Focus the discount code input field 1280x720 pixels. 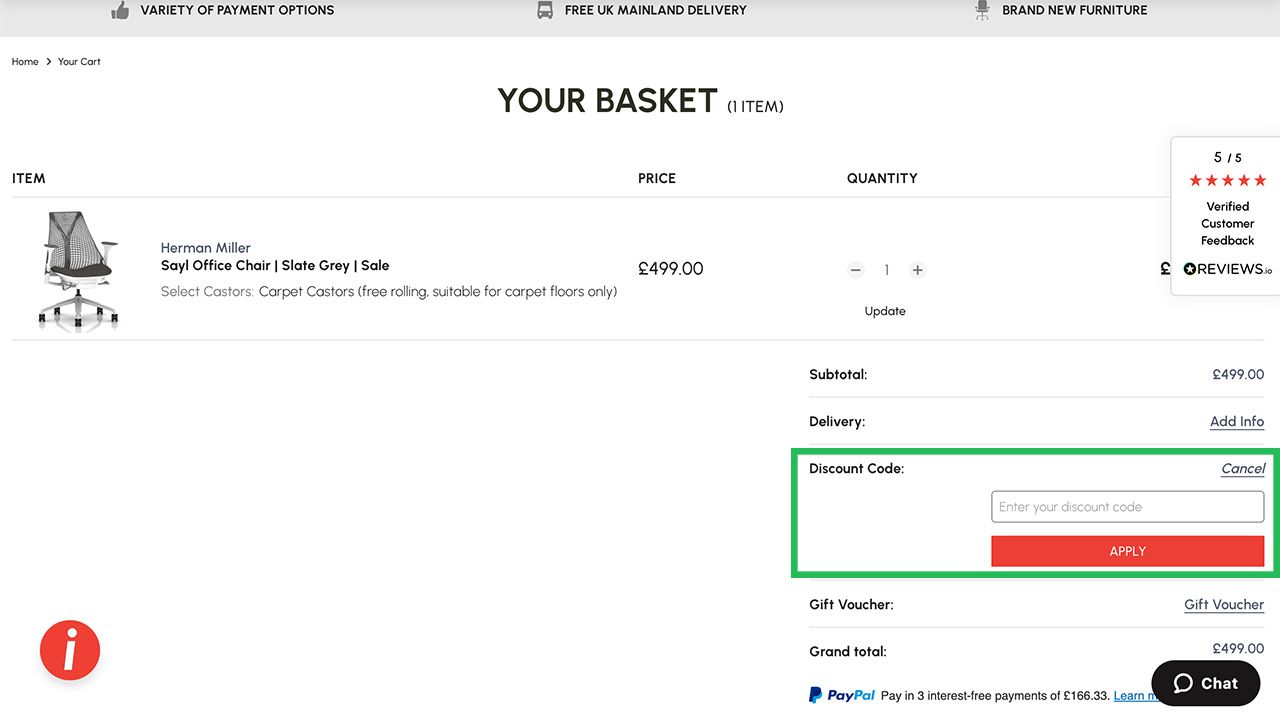(1128, 507)
